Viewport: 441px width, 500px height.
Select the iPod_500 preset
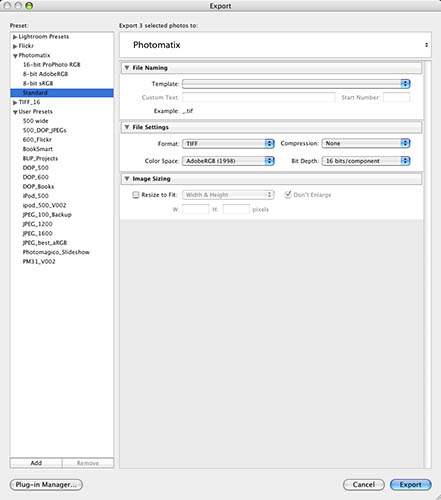click(36, 196)
